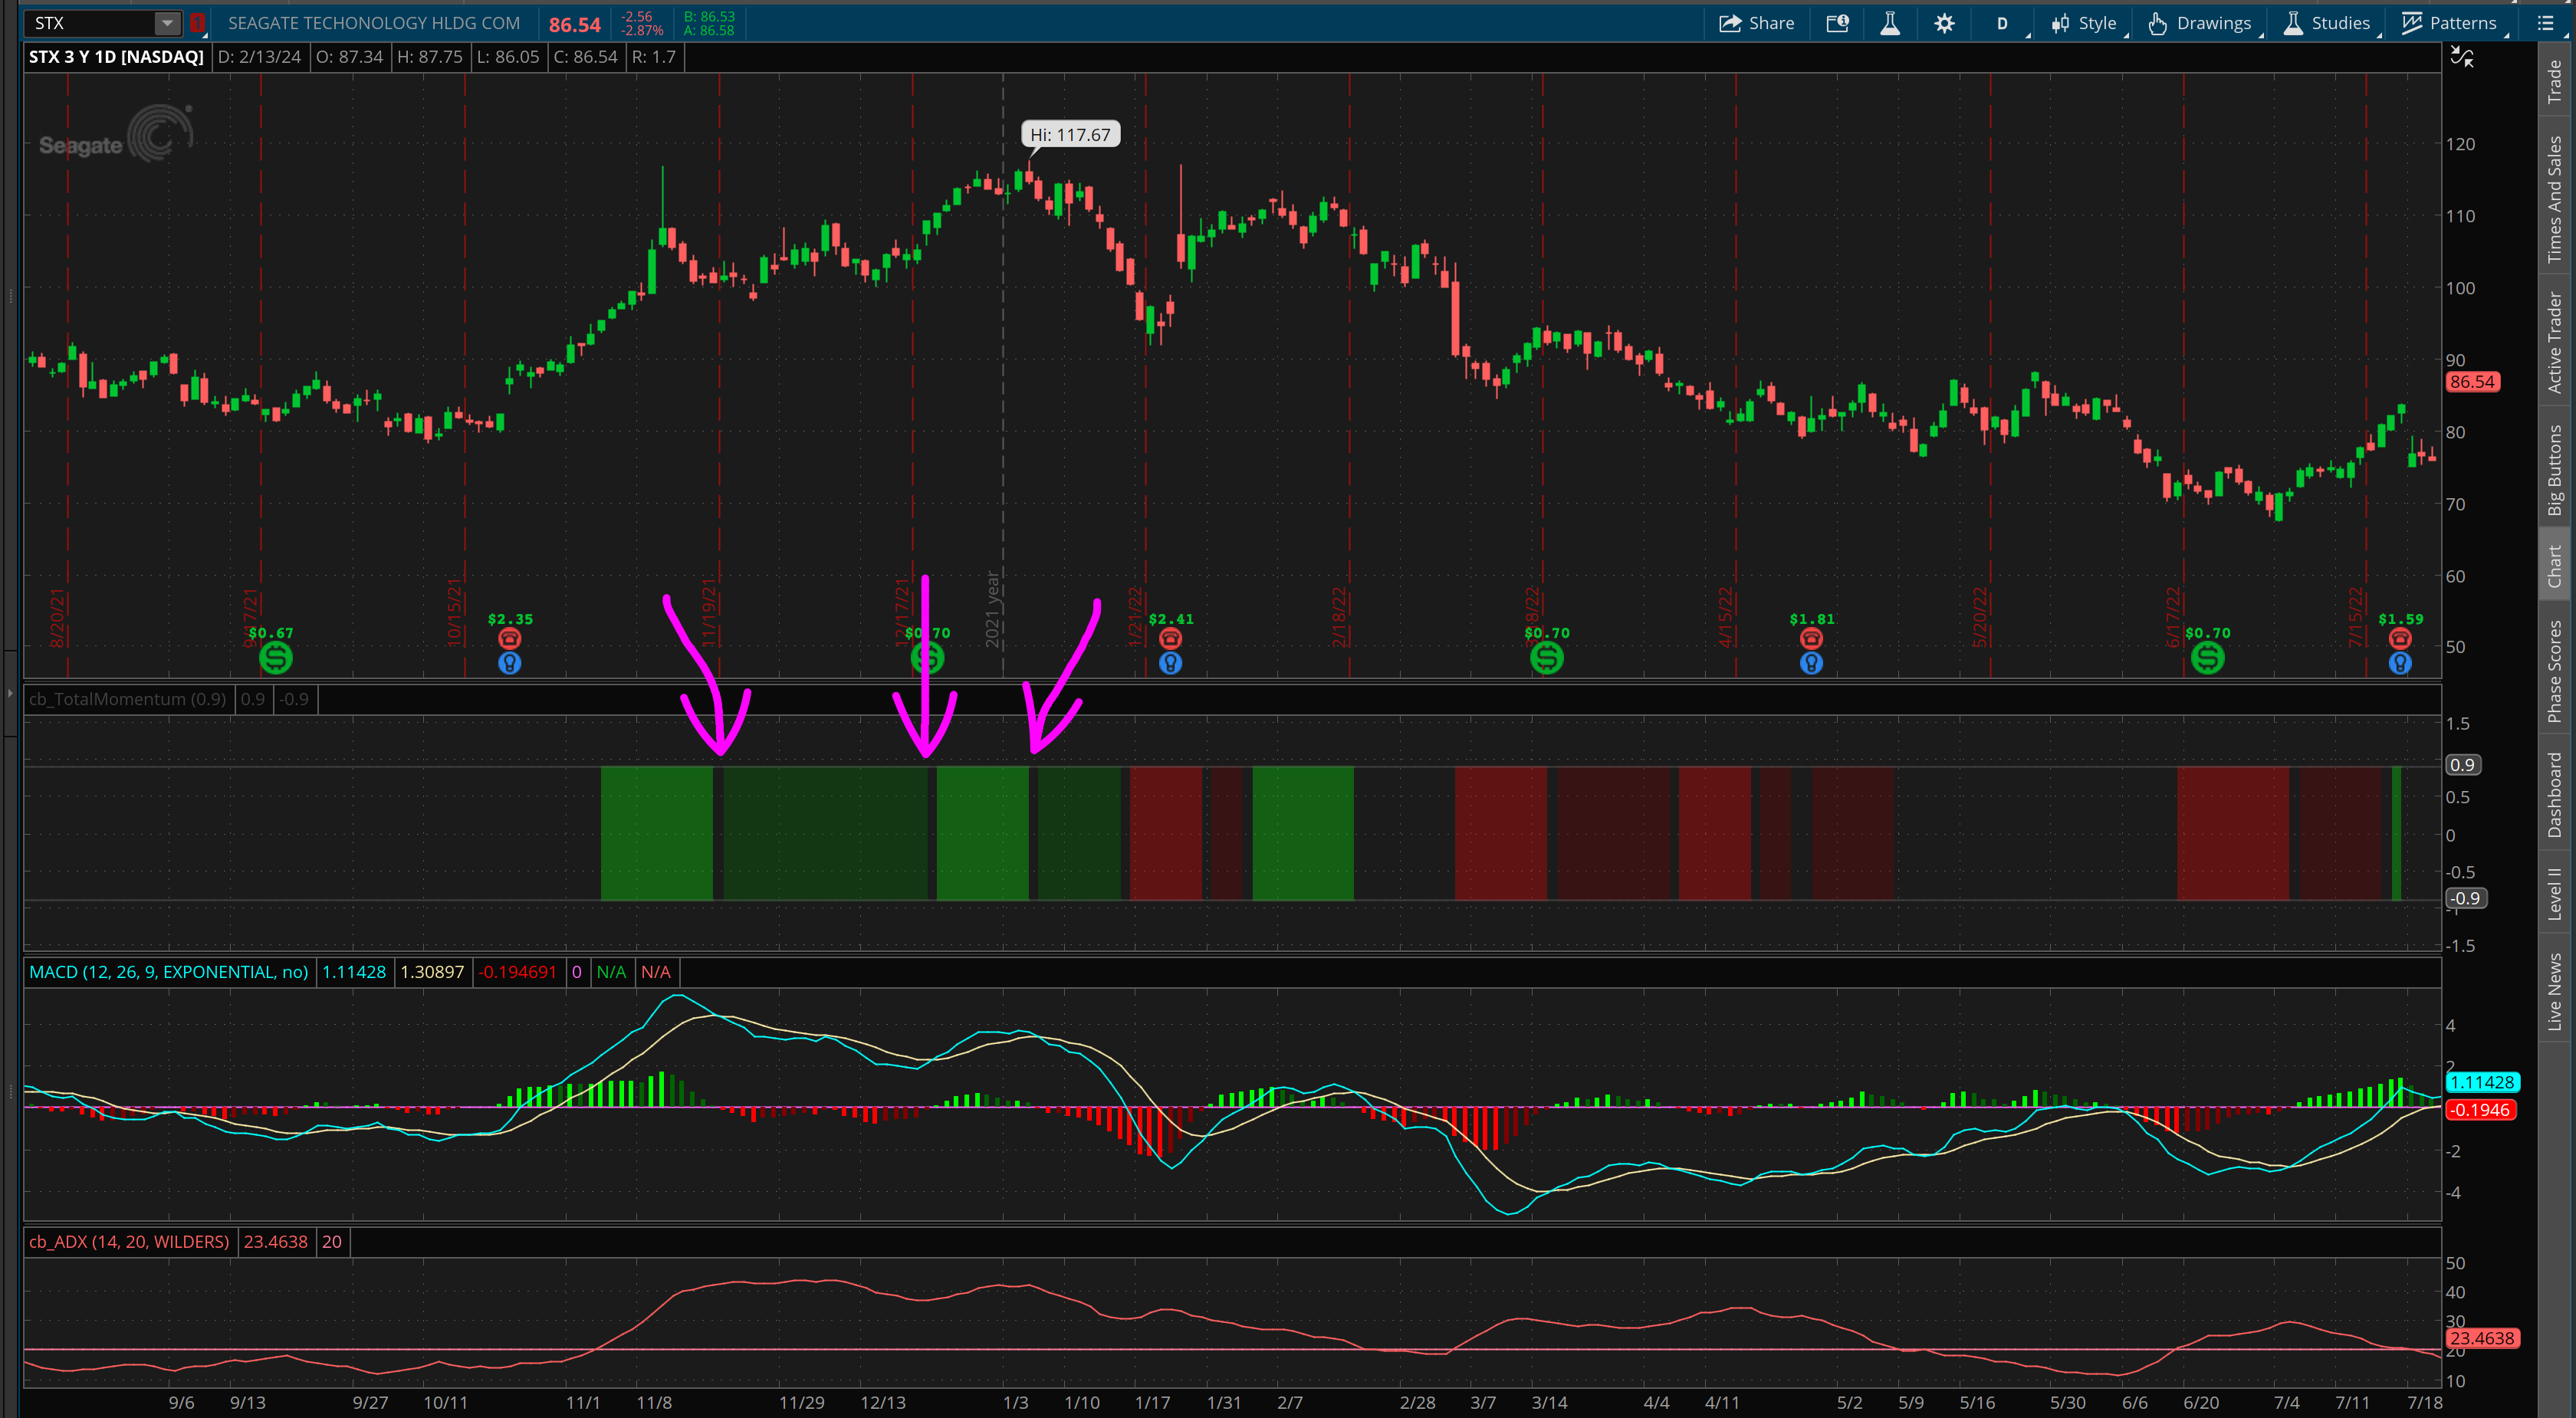
Task: Click the O: 87.34 open value
Action: pos(349,57)
